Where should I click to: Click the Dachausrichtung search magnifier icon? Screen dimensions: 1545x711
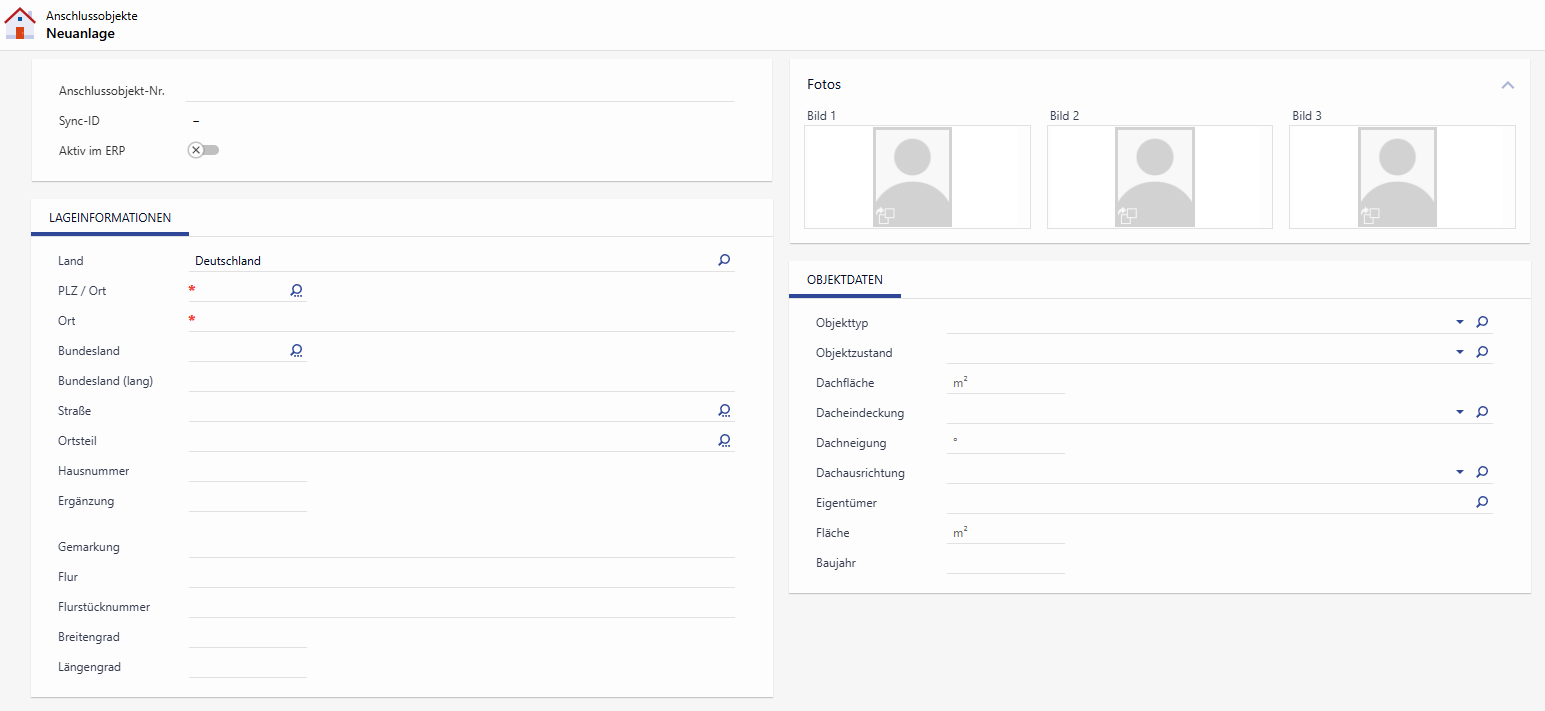[1482, 472]
